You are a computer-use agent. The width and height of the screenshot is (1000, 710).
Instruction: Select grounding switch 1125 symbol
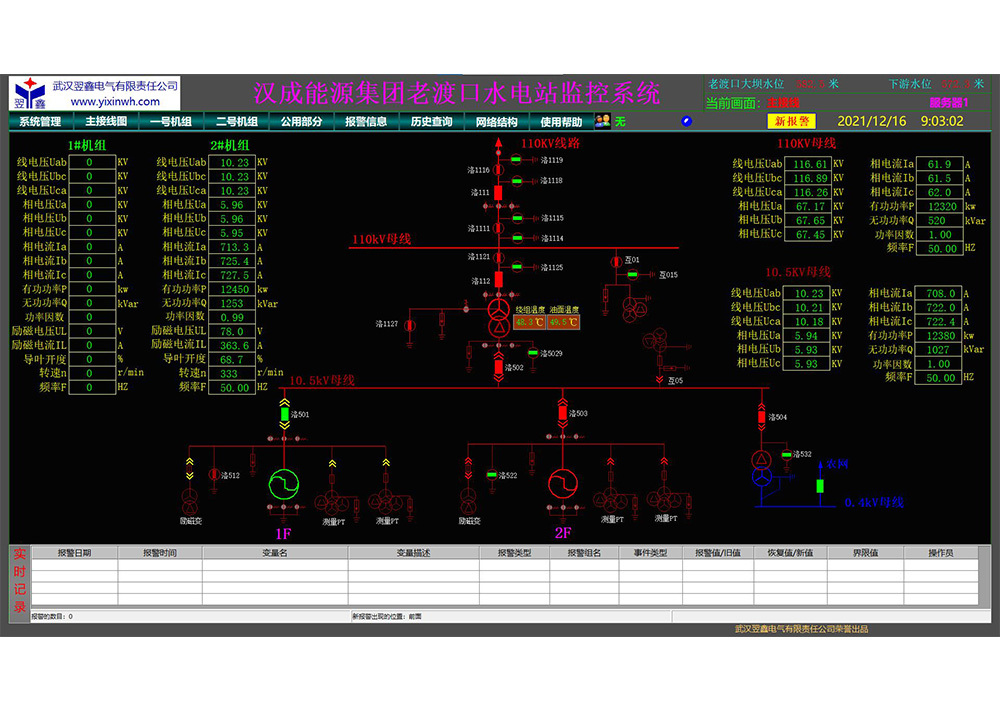pyautogui.click(x=517, y=267)
